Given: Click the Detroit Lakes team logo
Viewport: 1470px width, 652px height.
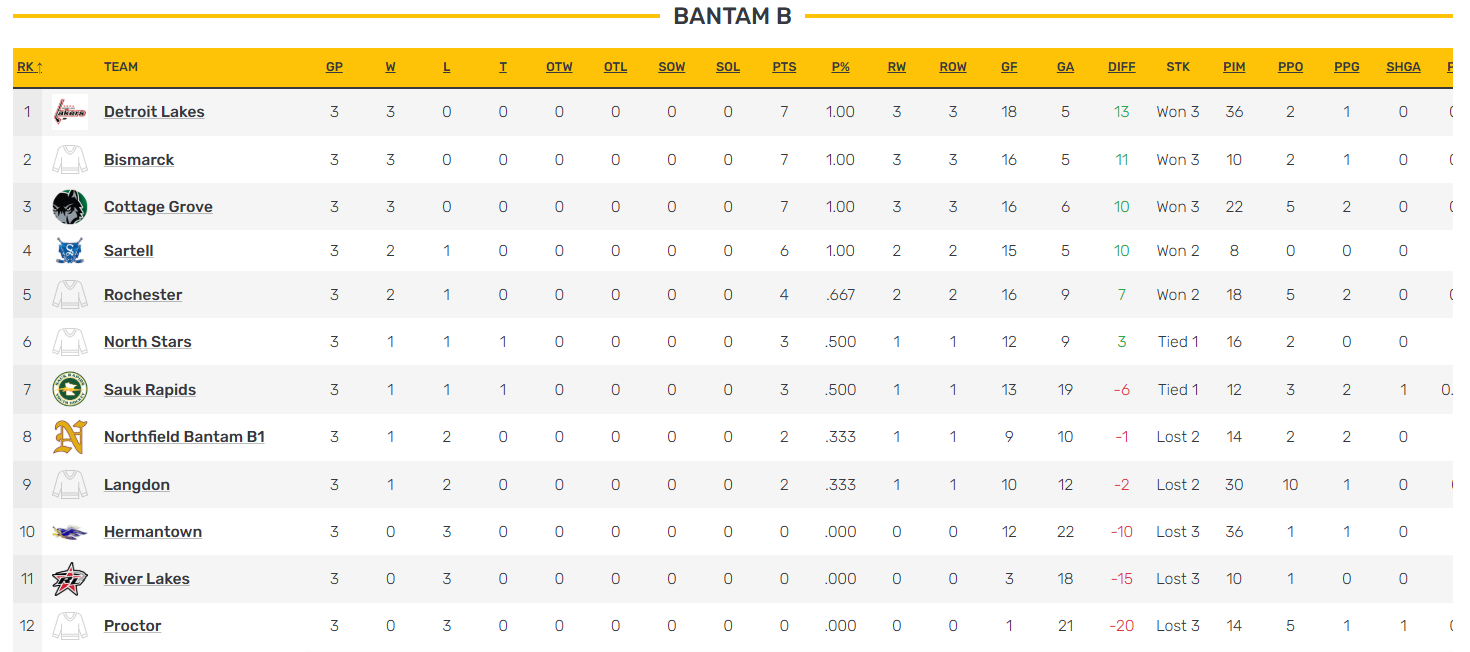Looking at the screenshot, I should (x=69, y=112).
